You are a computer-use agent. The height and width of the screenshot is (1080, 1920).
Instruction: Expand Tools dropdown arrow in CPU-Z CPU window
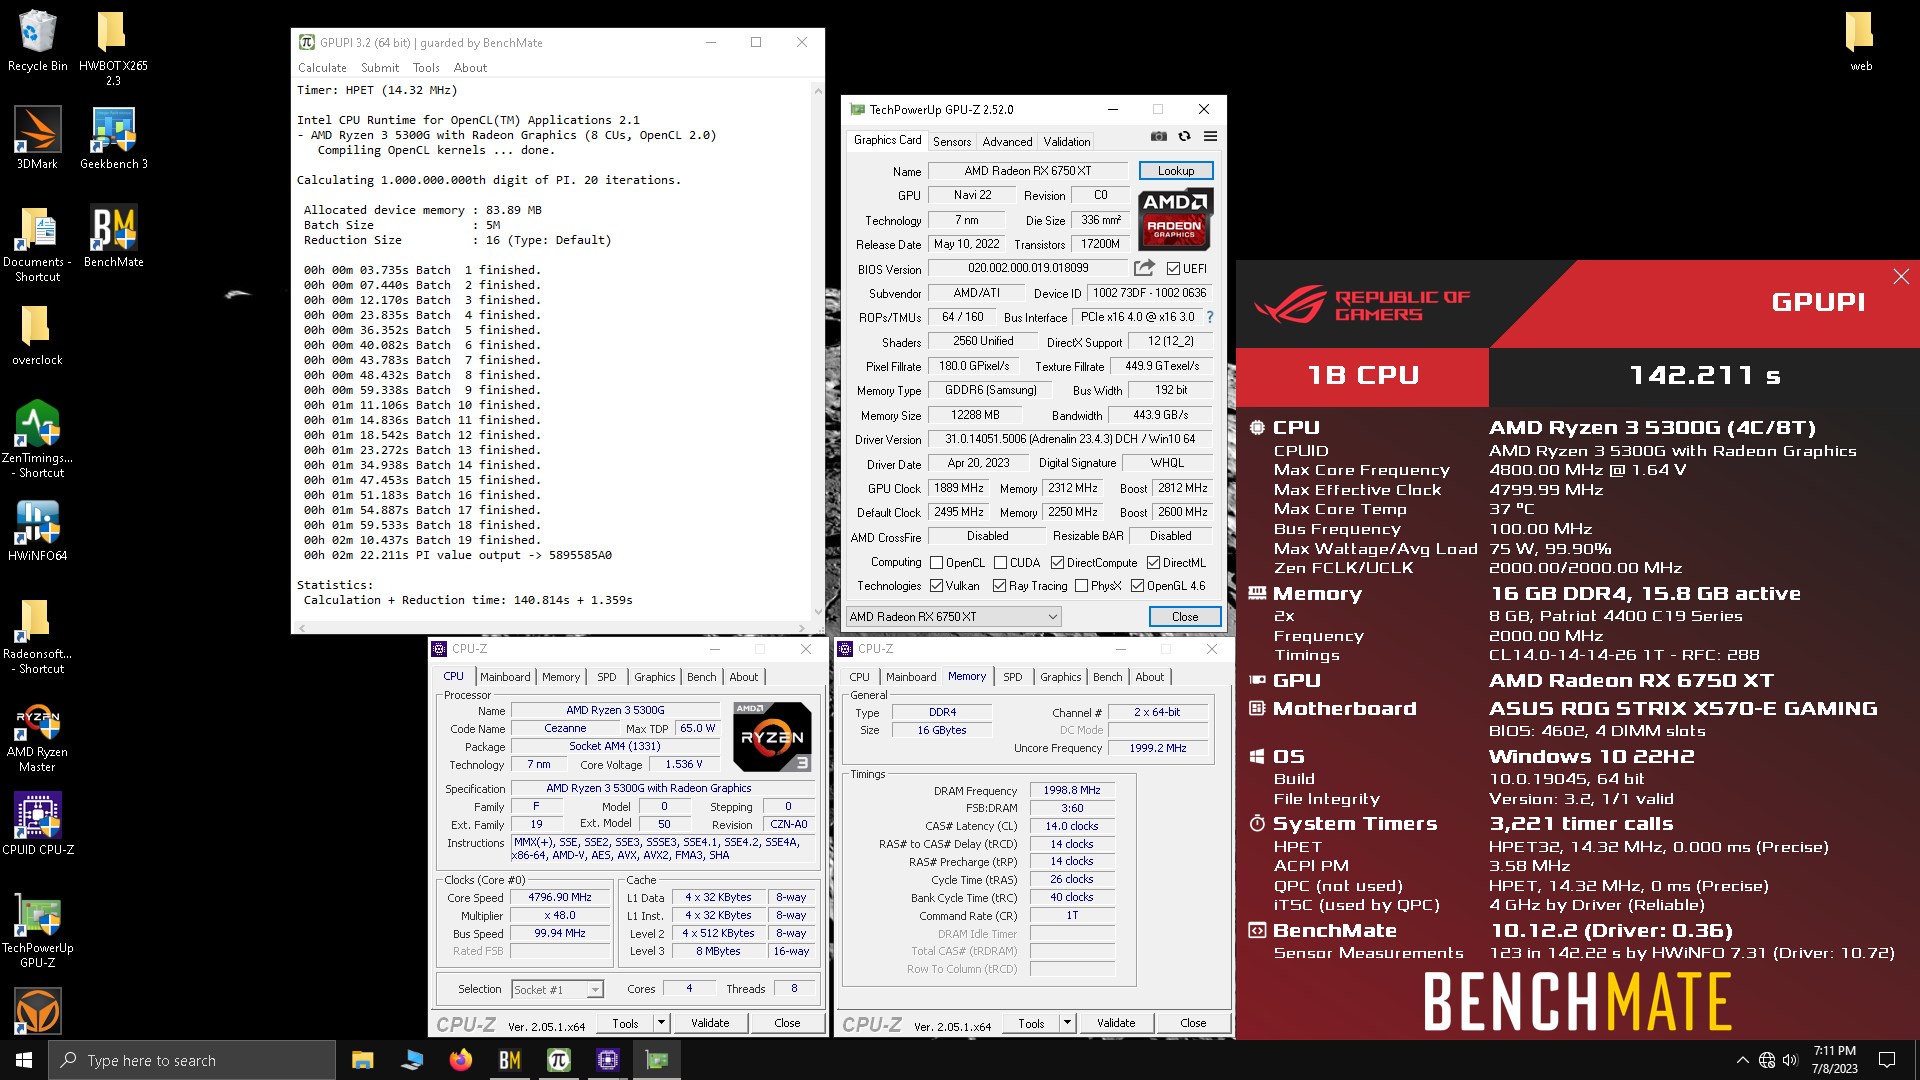(x=661, y=1023)
